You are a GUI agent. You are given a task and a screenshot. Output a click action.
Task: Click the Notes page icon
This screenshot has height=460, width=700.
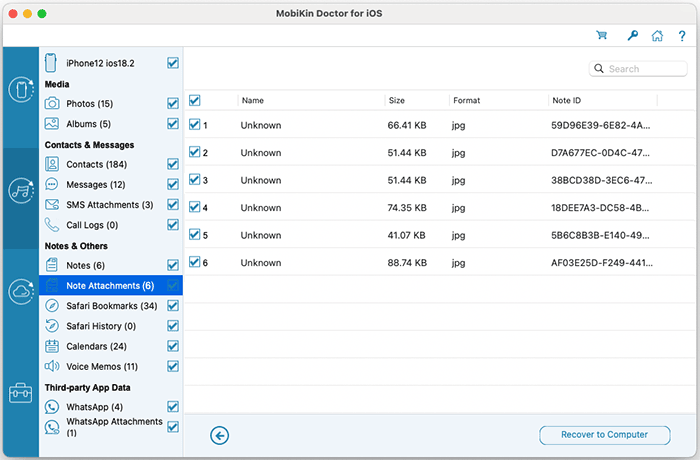click(52, 265)
